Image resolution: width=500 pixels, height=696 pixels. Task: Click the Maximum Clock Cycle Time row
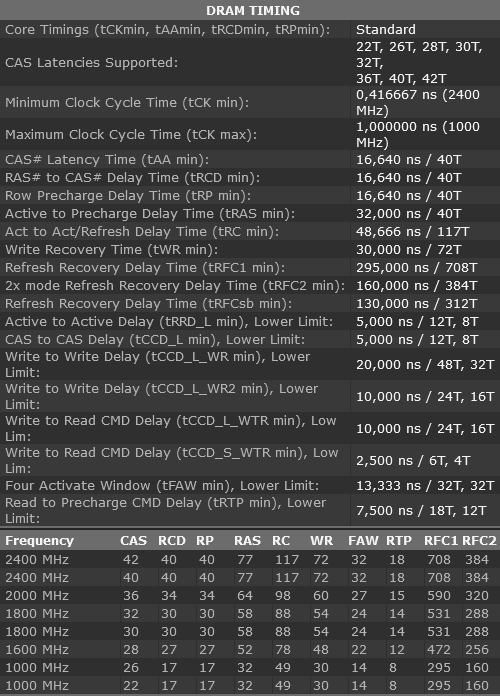pyautogui.click(x=250, y=134)
